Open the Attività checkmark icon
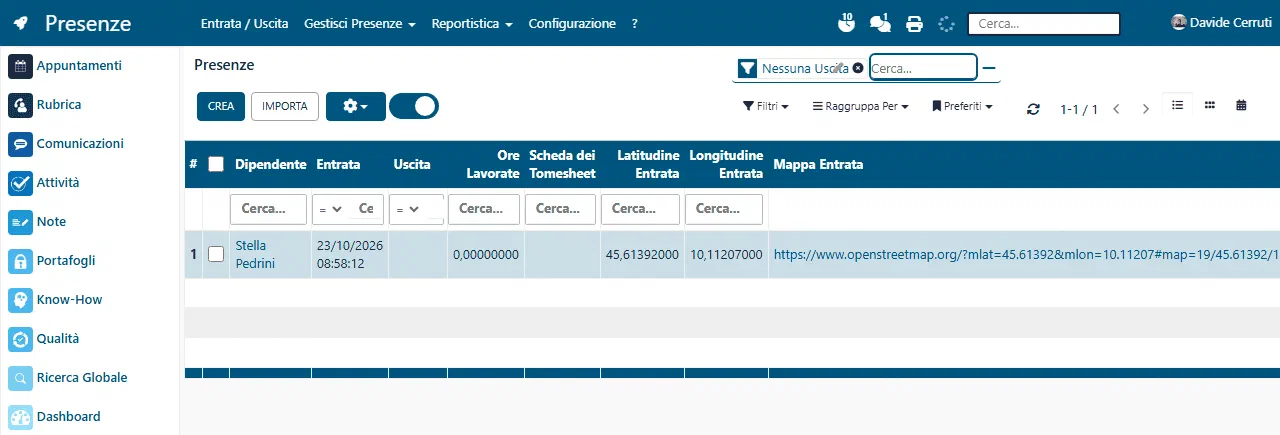1280x435 pixels. (x=20, y=183)
